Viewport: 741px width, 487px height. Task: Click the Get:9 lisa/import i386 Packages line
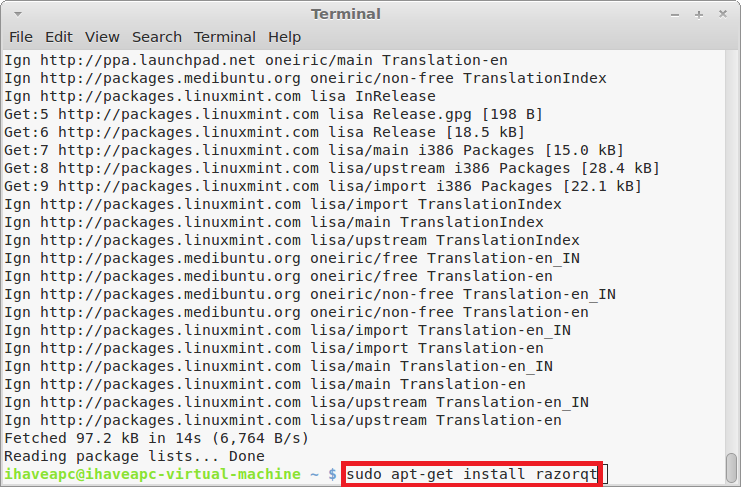click(323, 186)
